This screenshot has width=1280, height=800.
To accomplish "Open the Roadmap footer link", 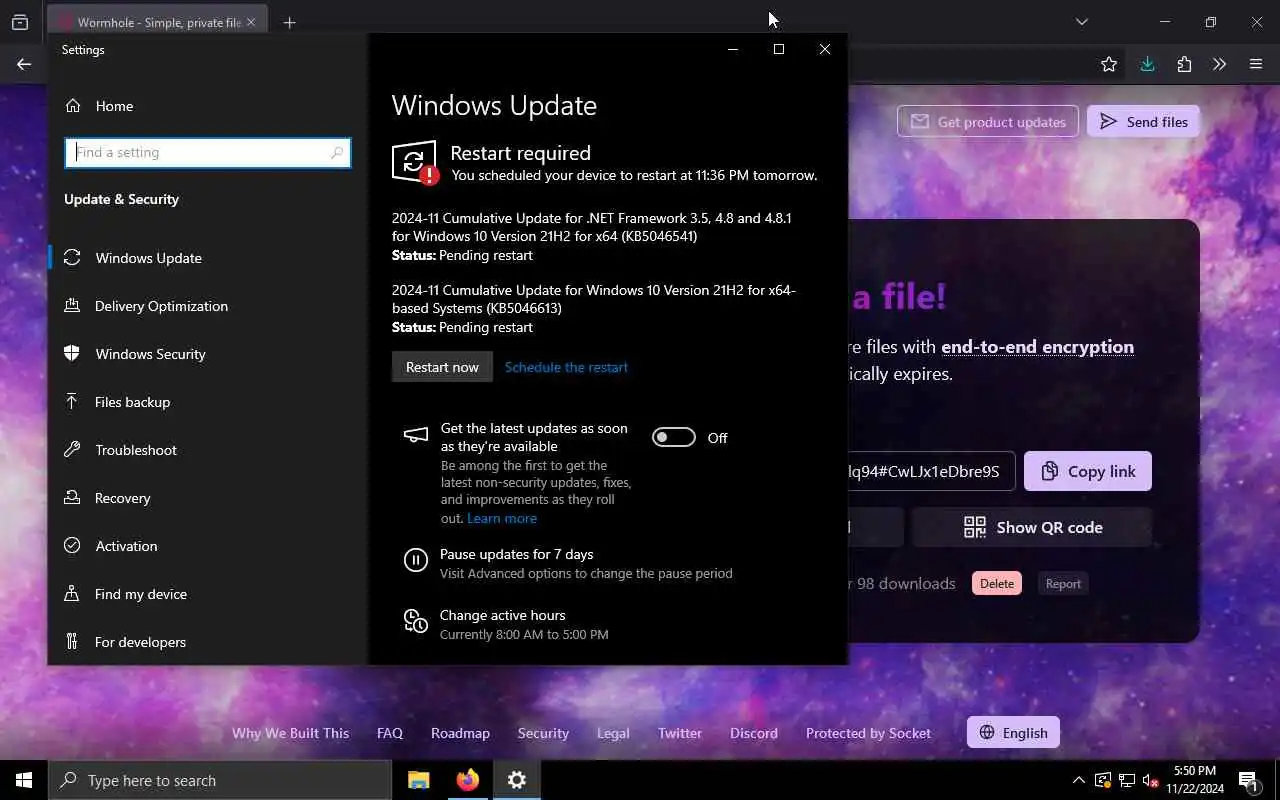I will pyautogui.click(x=460, y=733).
